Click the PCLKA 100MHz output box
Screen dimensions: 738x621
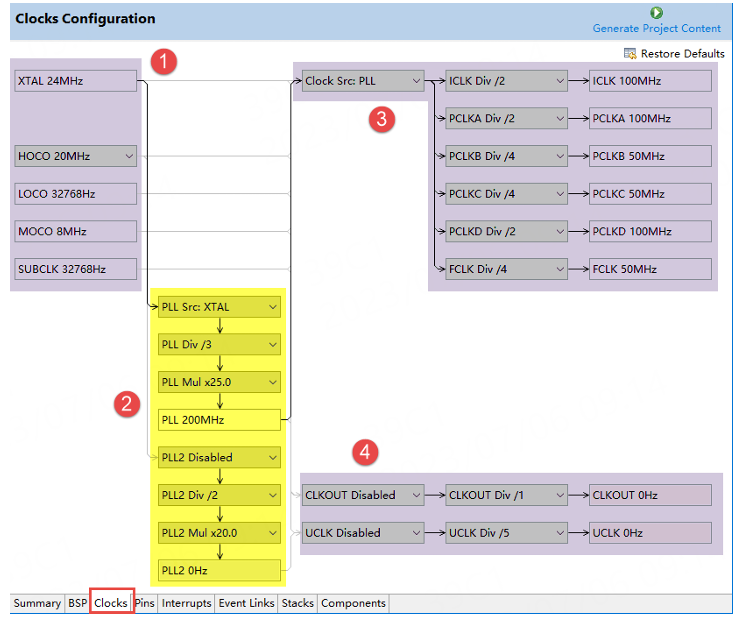(x=650, y=118)
